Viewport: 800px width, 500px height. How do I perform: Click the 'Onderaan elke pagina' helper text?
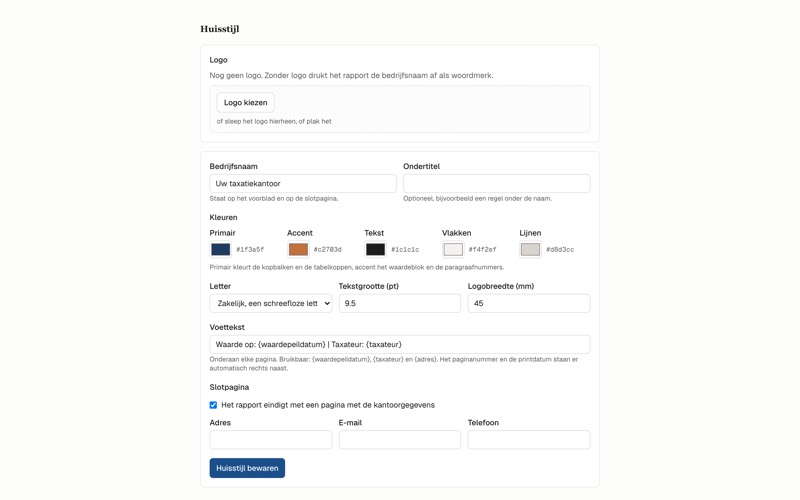tap(394, 364)
